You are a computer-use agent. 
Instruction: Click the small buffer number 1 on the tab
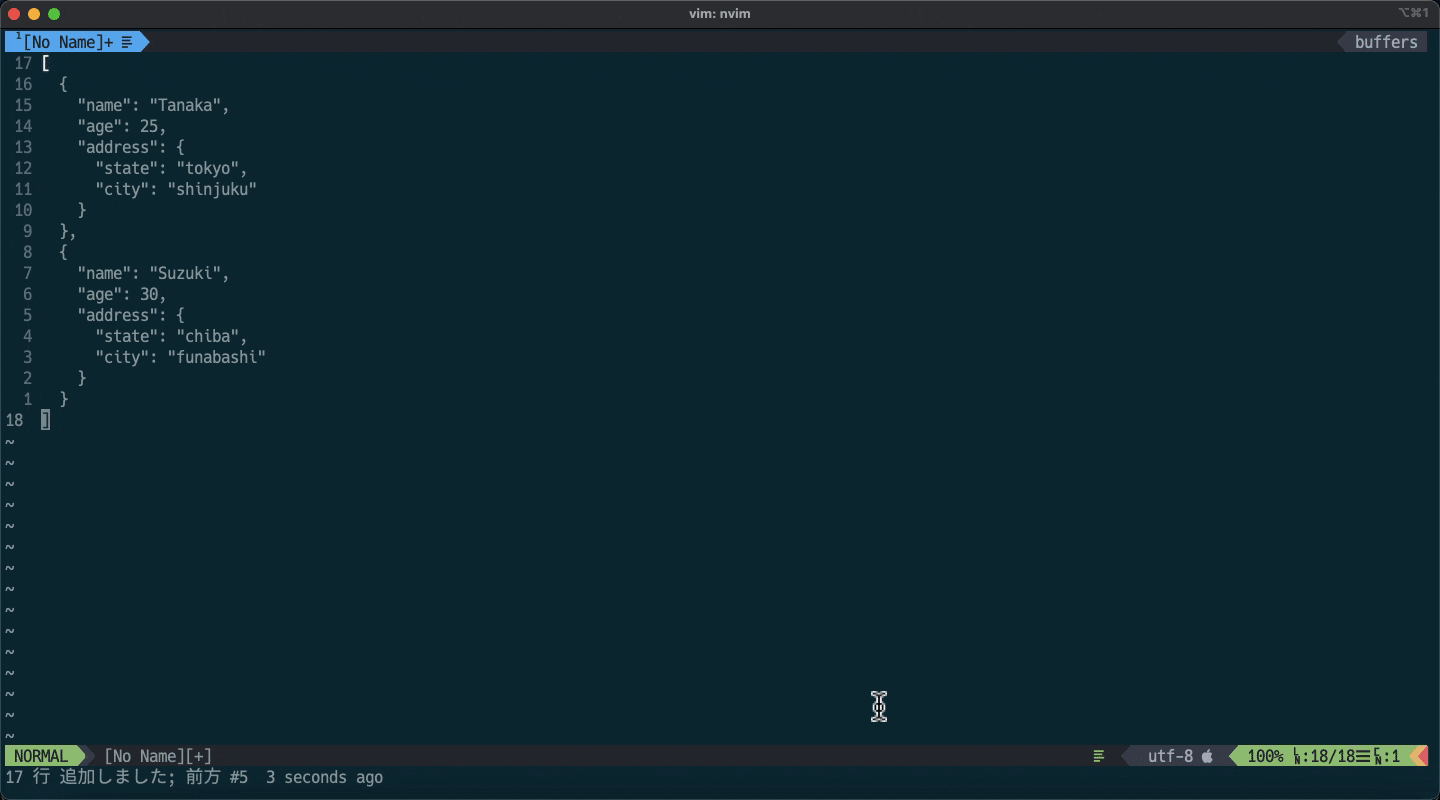(x=18, y=37)
